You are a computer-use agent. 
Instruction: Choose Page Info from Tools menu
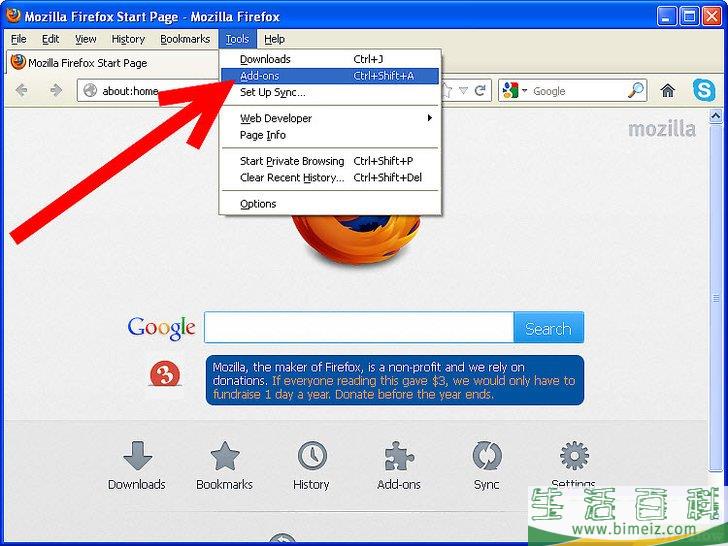331,135
